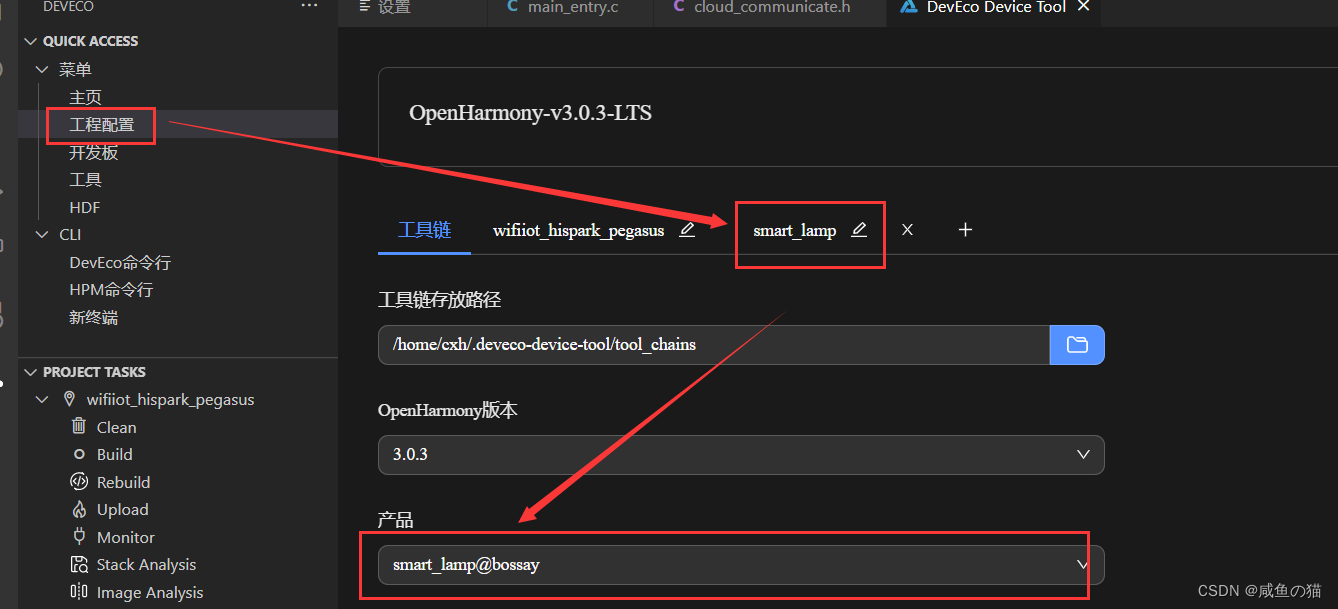The width and height of the screenshot is (1338, 609).
Task: Click the Upload flame icon
Action: pos(79,509)
